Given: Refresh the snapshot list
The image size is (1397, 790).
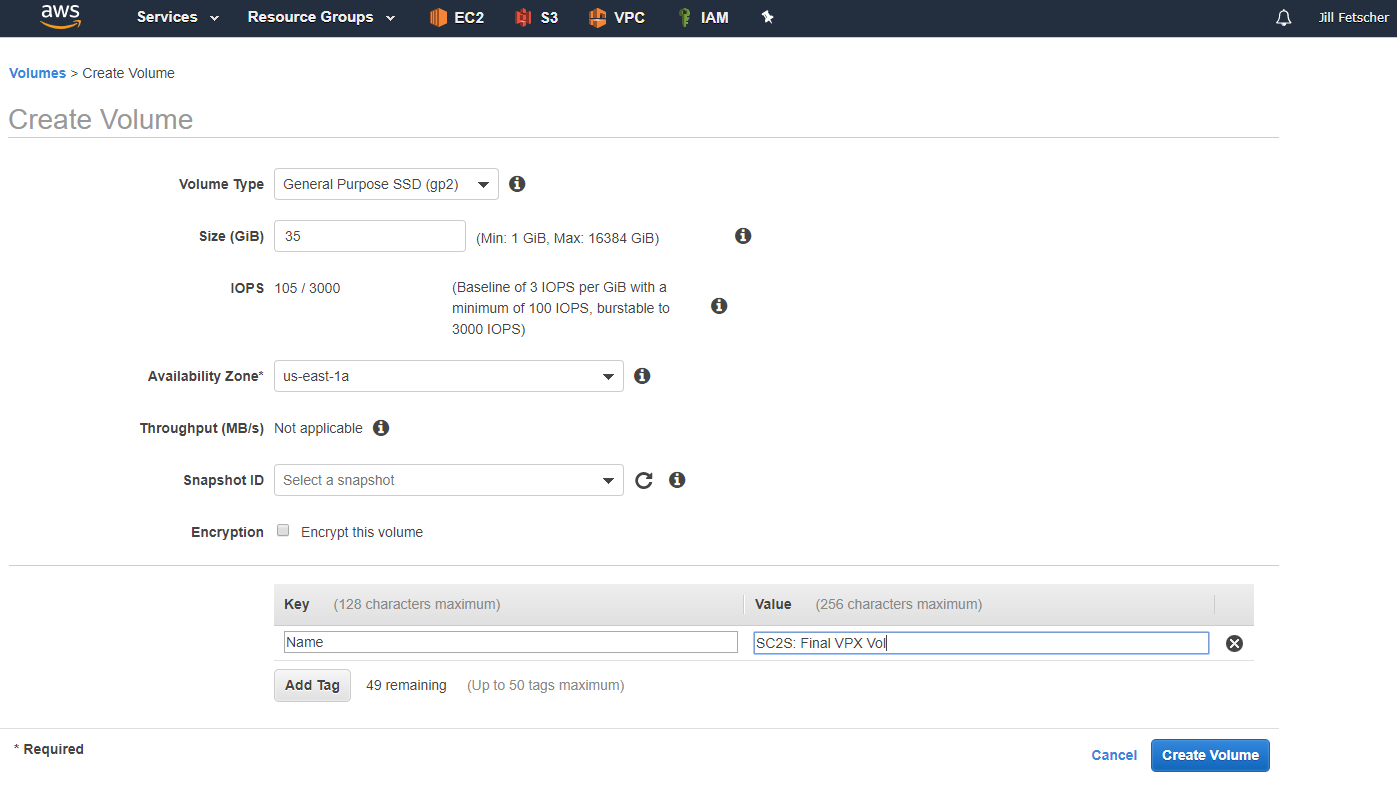Looking at the screenshot, I should (644, 480).
